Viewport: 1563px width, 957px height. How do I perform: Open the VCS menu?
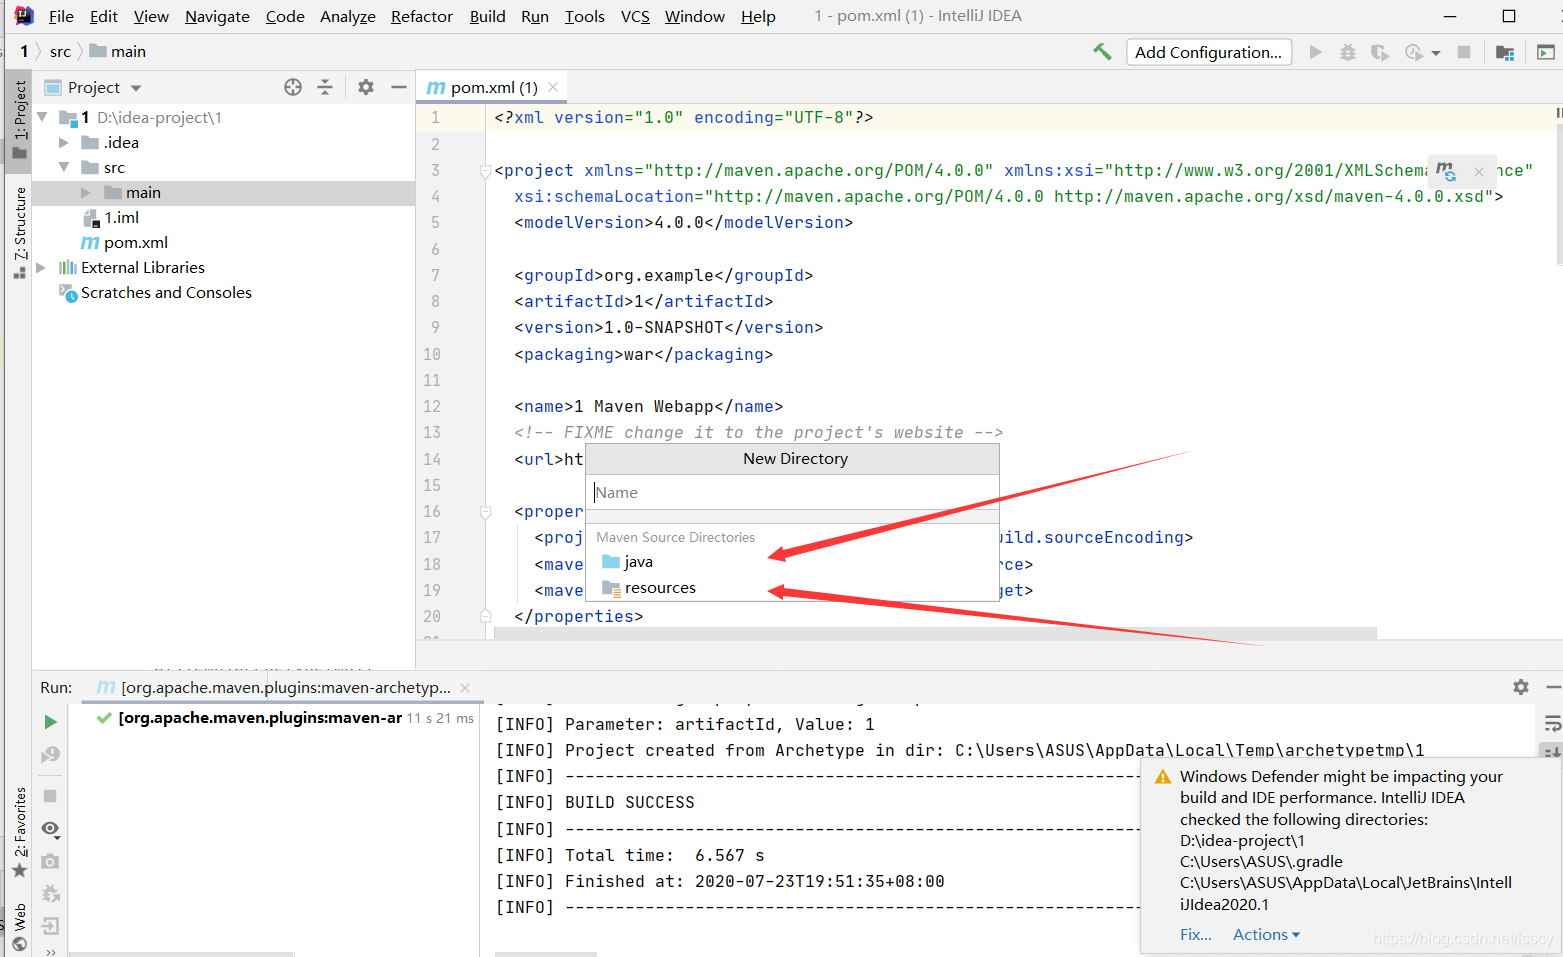(635, 16)
